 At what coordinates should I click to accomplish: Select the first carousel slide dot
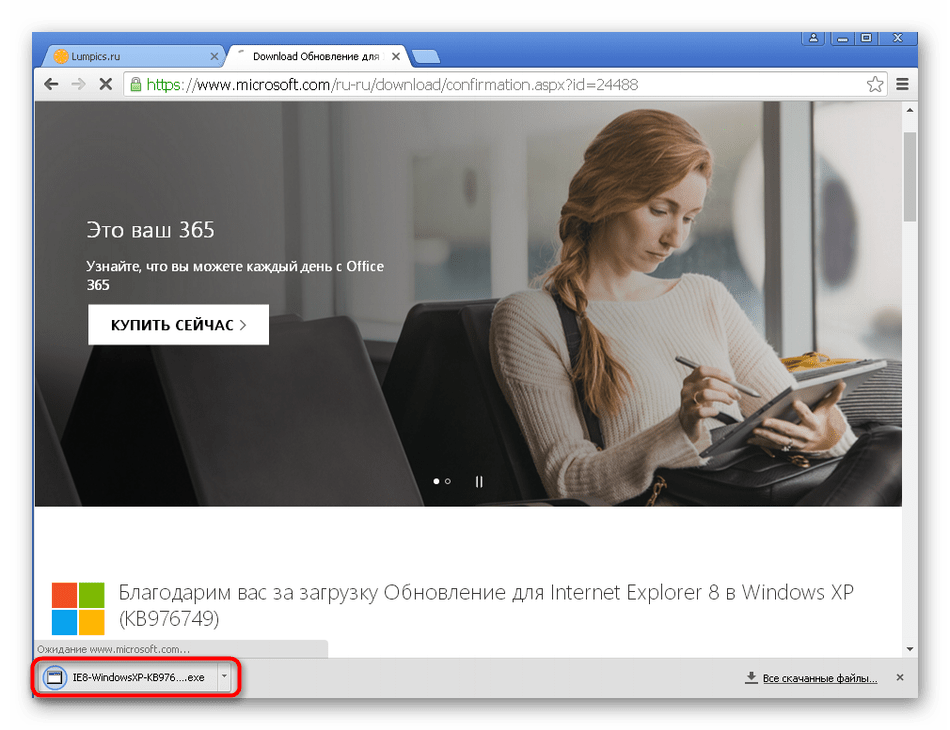pos(436,481)
